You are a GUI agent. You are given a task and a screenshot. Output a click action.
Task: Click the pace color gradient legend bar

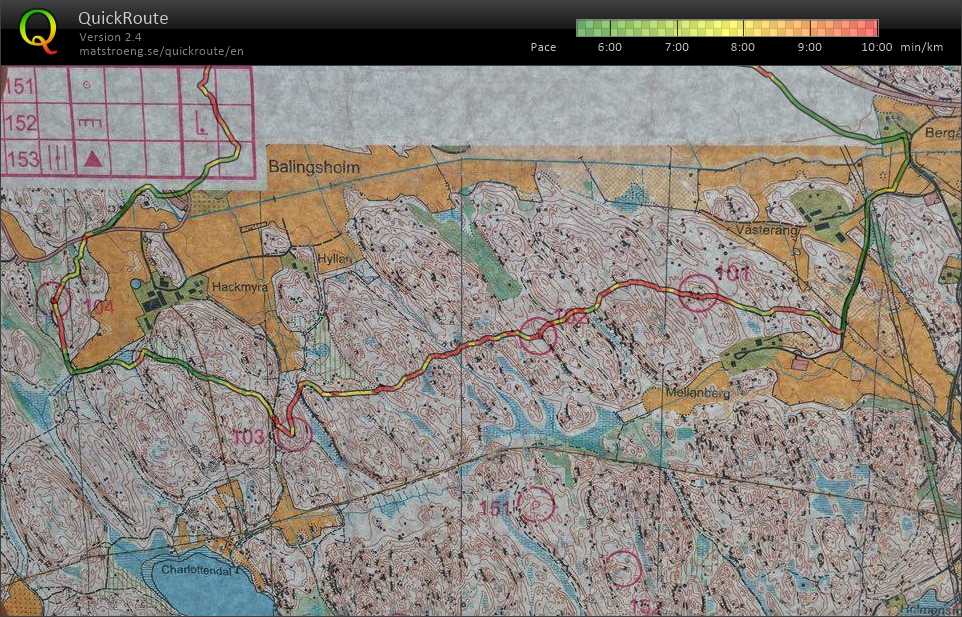(x=727, y=28)
